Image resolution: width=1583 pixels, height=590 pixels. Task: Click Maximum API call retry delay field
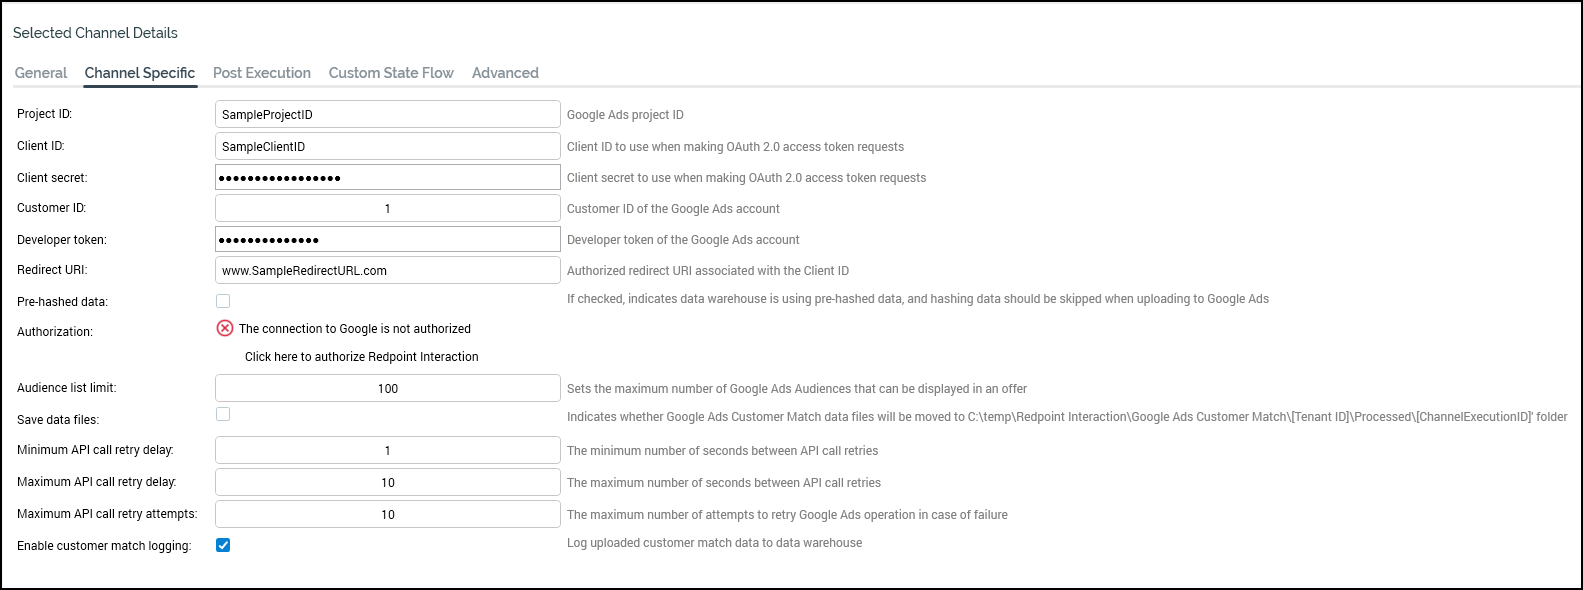pyautogui.click(x=387, y=482)
